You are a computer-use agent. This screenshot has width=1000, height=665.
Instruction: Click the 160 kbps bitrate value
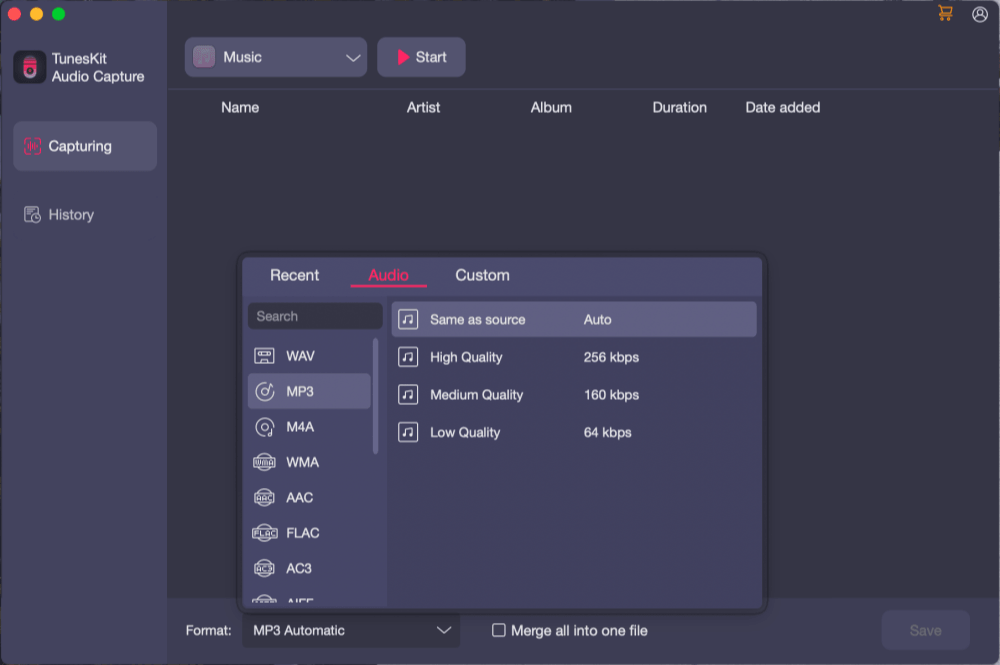pos(611,395)
